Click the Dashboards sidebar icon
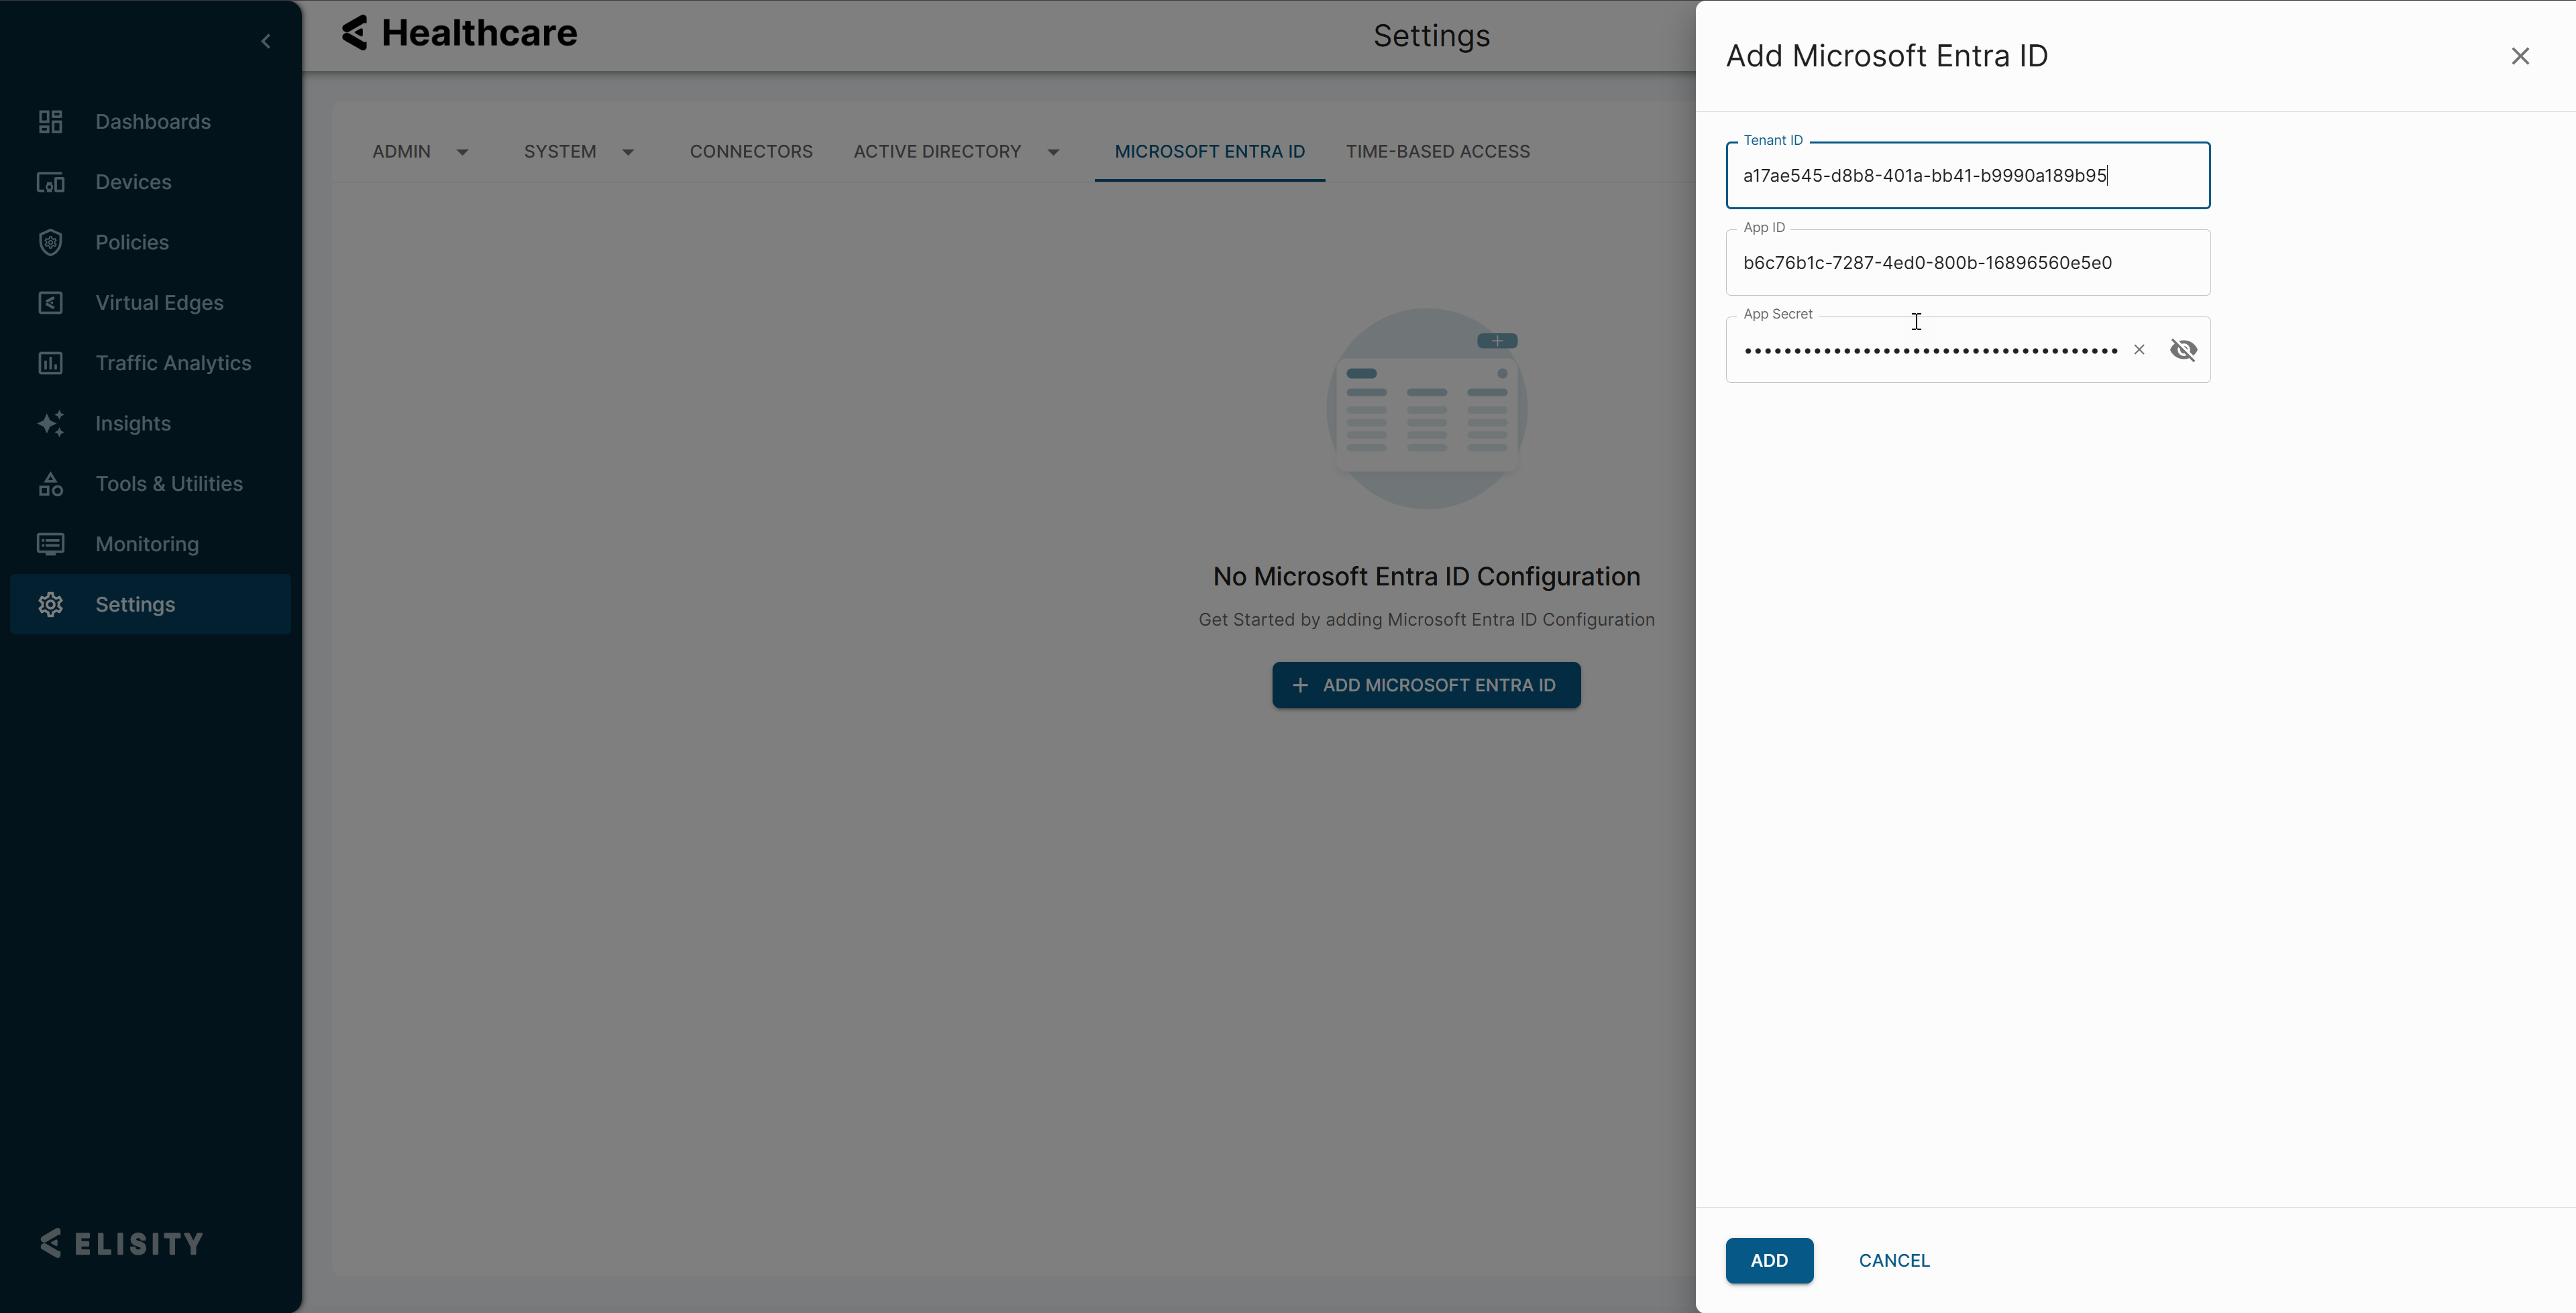The width and height of the screenshot is (2576, 1313). click(x=50, y=122)
